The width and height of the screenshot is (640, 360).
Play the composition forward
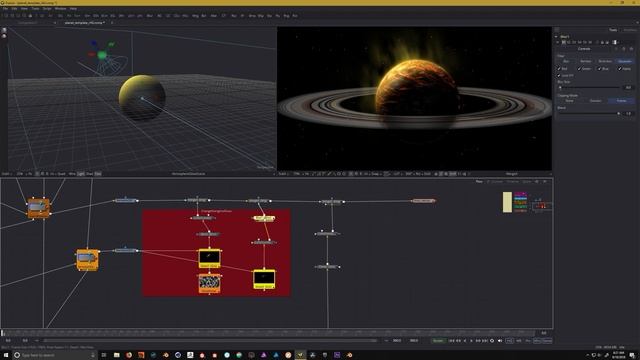pyautogui.click(x=471, y=340)
